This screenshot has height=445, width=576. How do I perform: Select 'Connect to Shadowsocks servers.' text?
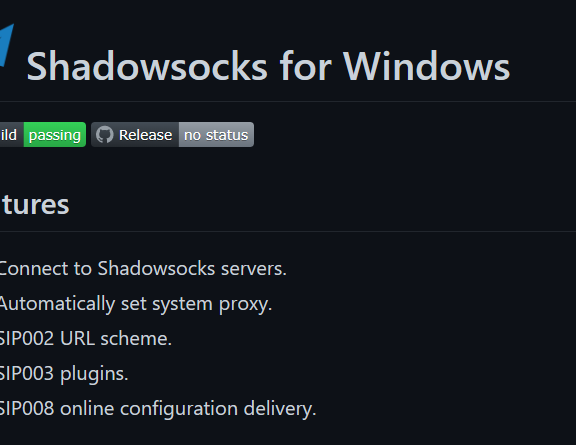(143, 268)
